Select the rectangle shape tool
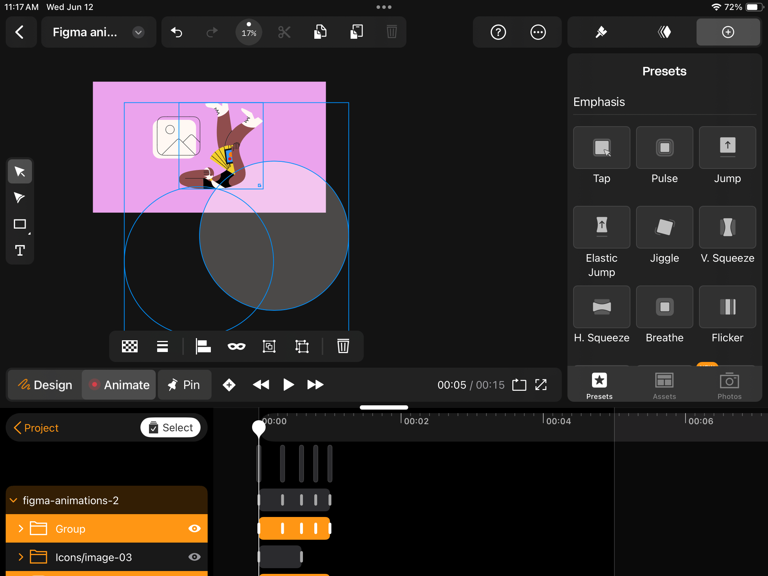 pyautogui.click(x=20, y=224)
